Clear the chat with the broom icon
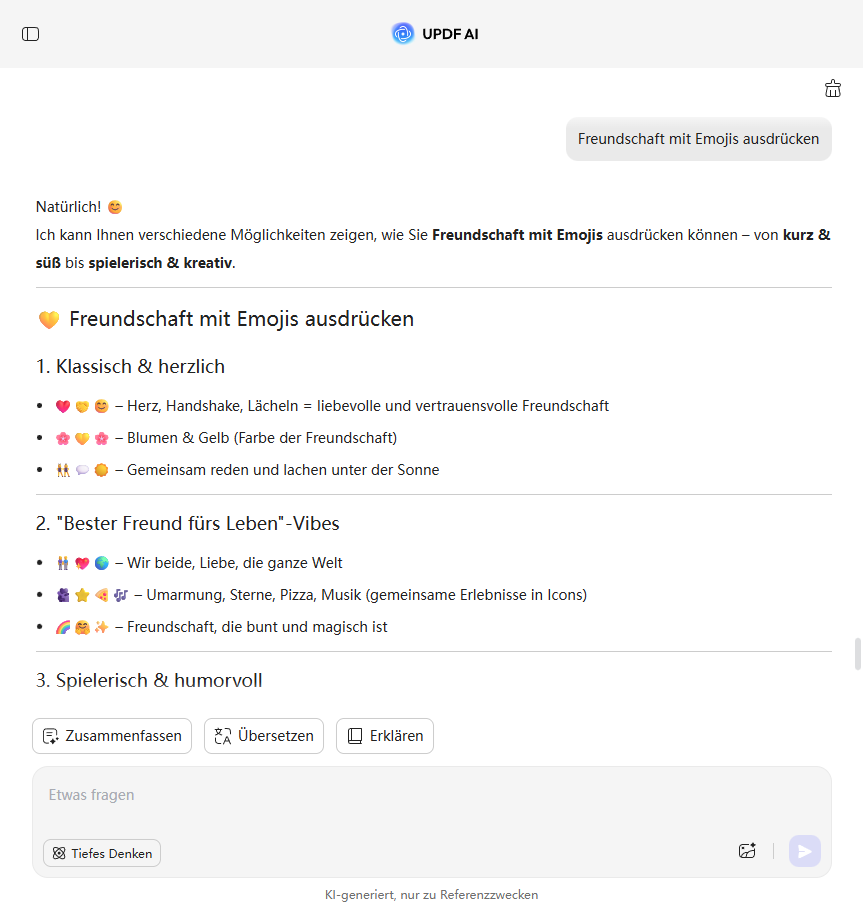 [x=833, y=89]
